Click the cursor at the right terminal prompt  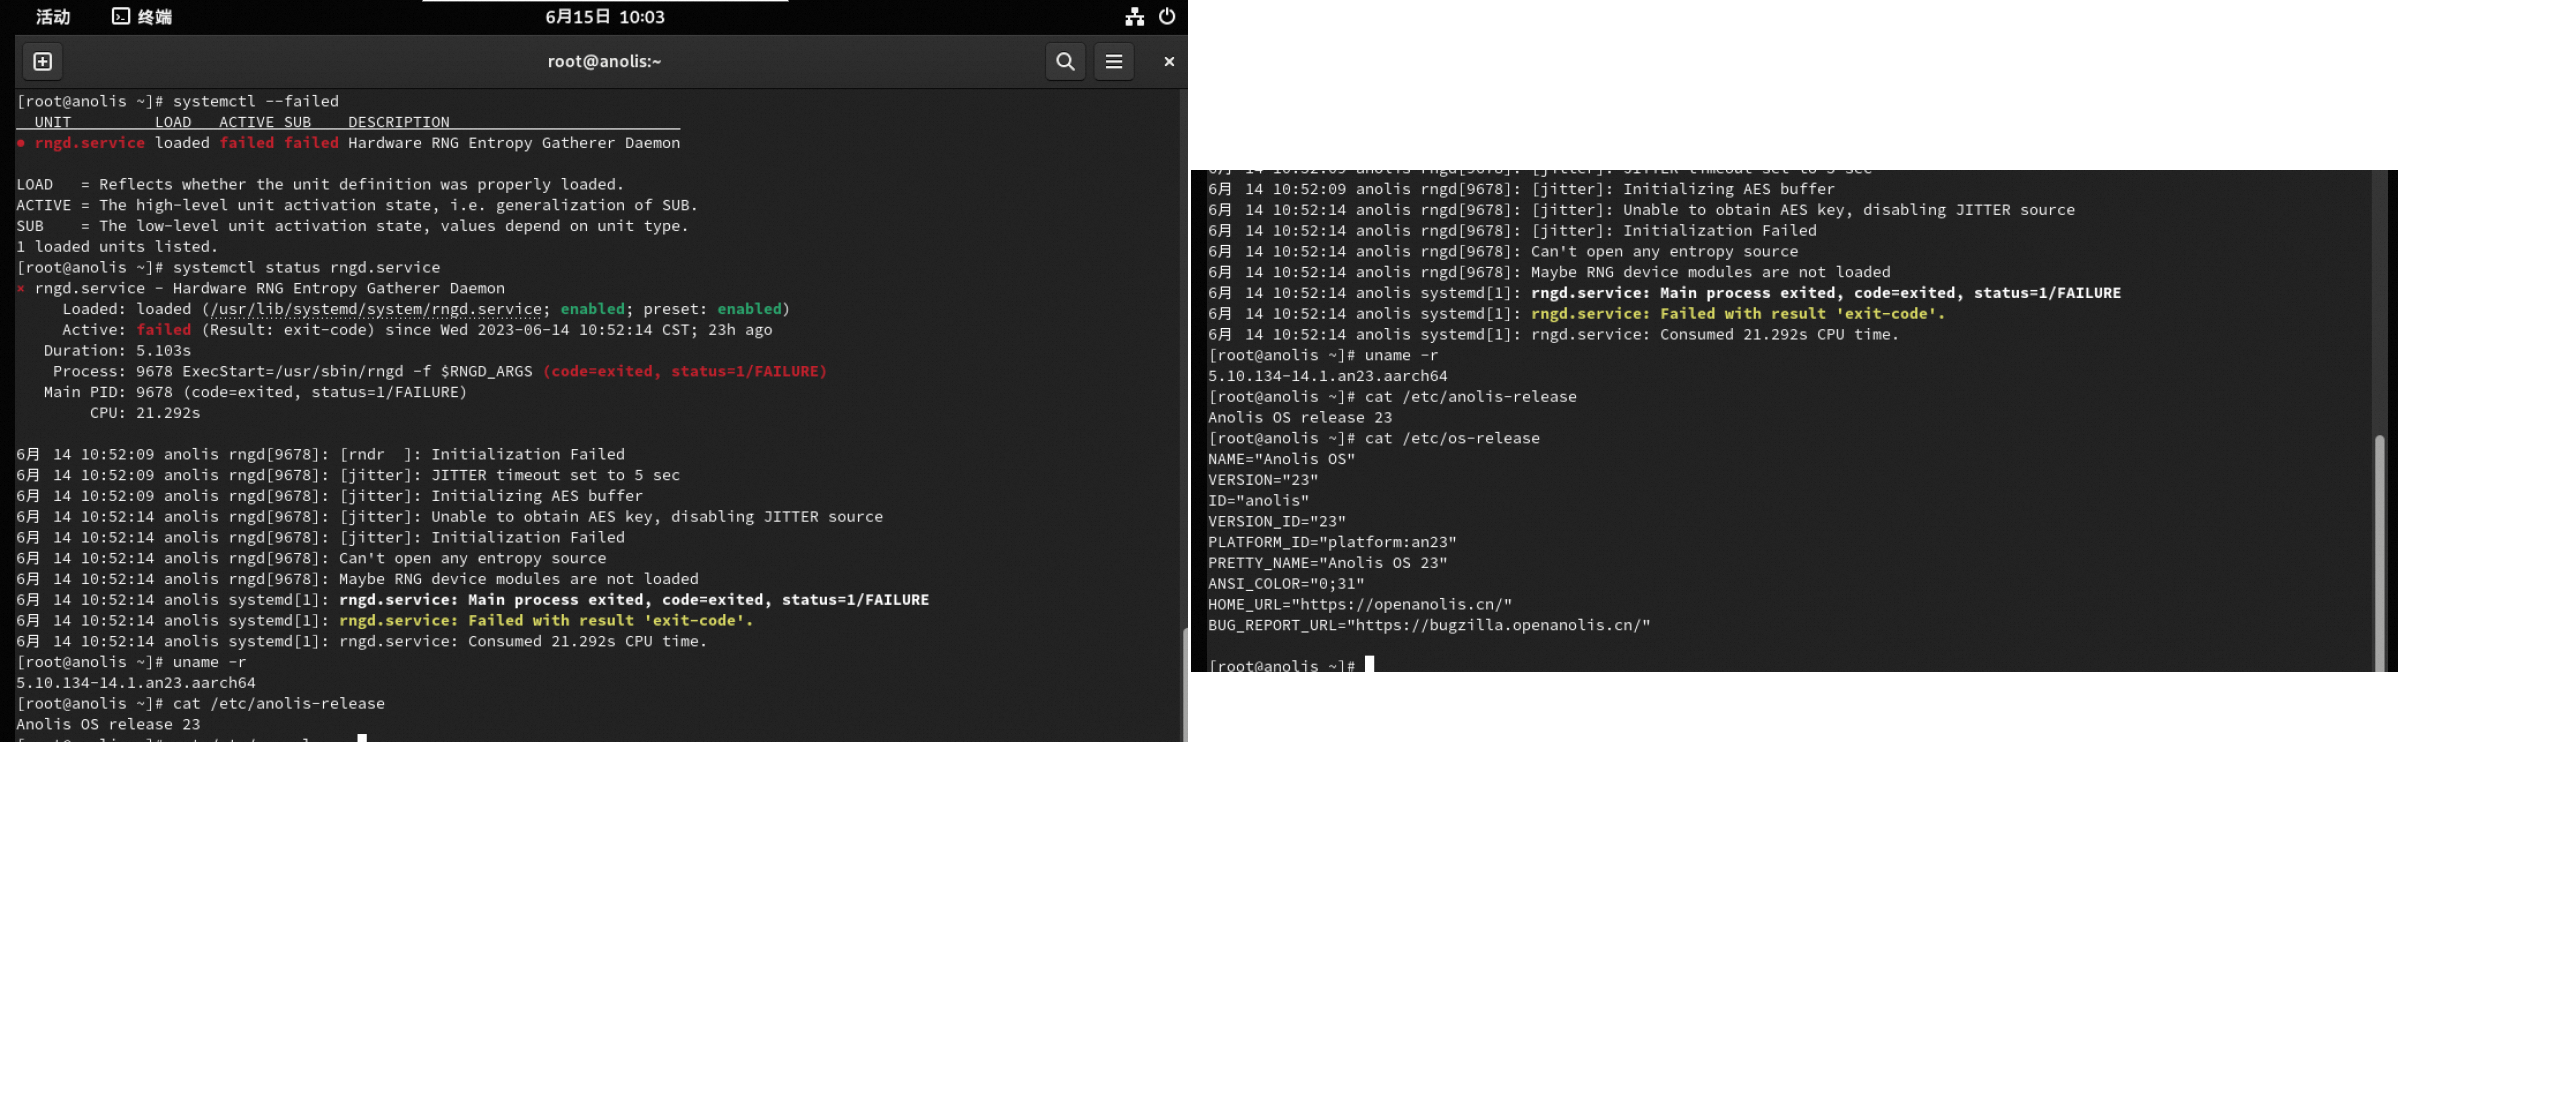pos(1369,665)
